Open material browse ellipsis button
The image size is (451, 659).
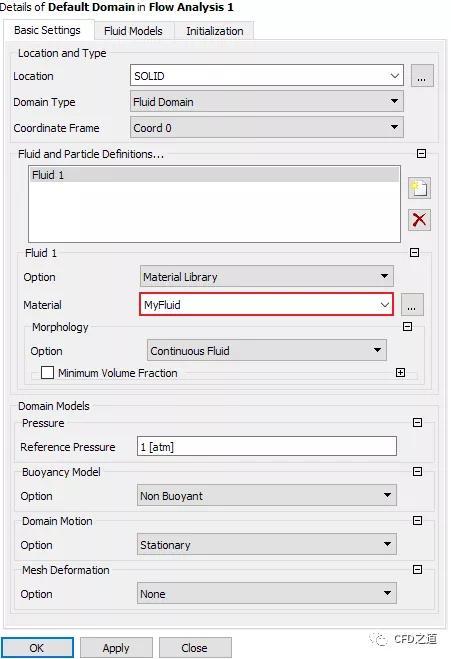coord(412,304)
